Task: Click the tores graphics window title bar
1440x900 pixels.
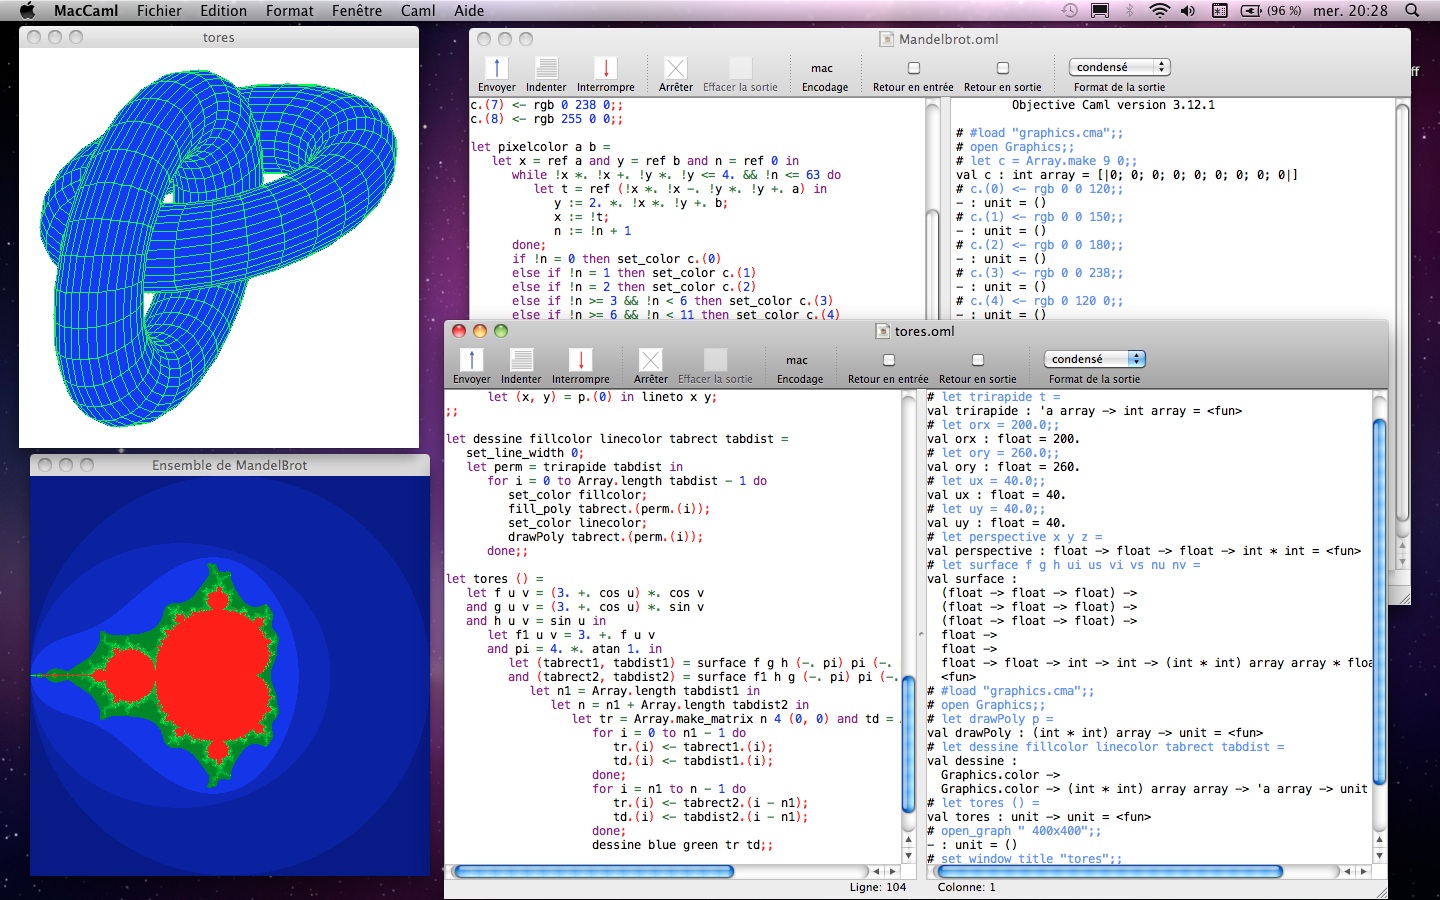Action: coord(219,37)
